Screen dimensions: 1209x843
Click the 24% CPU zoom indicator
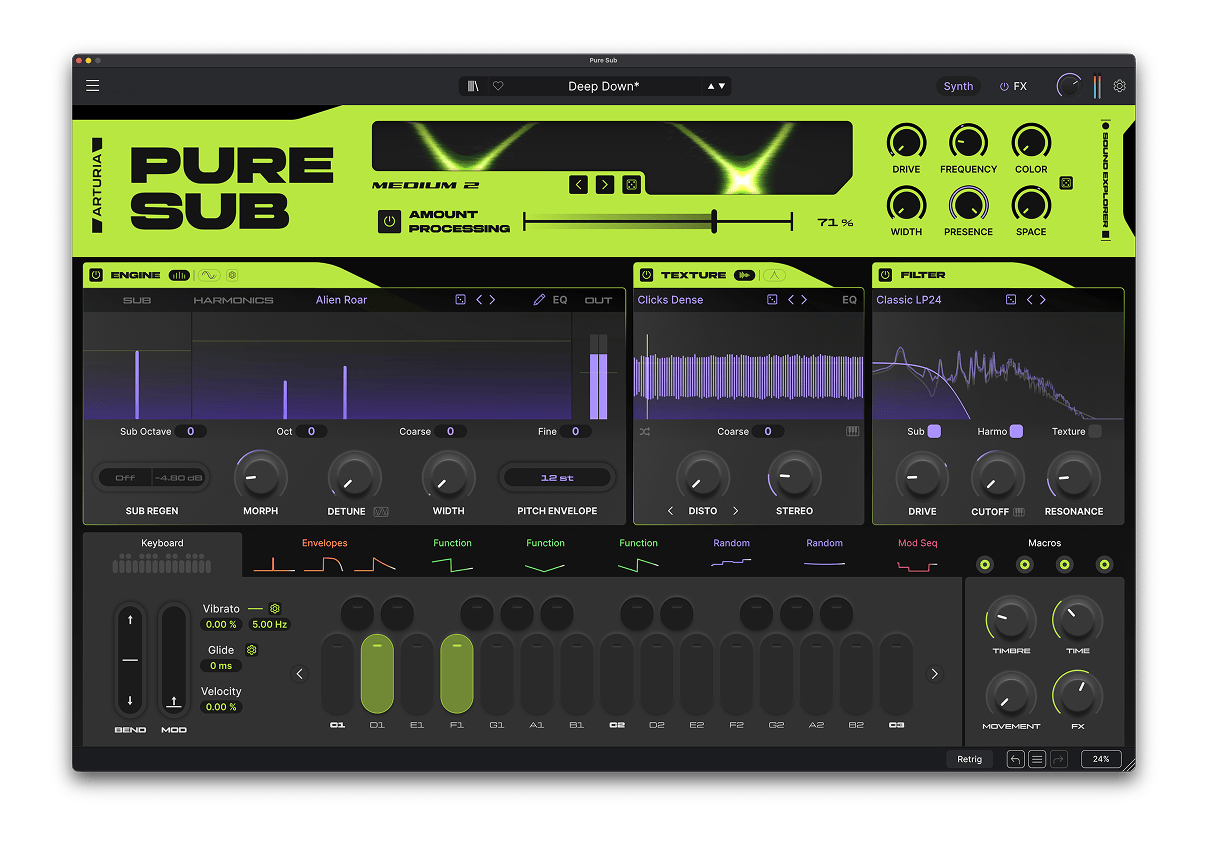point(1101,759)
